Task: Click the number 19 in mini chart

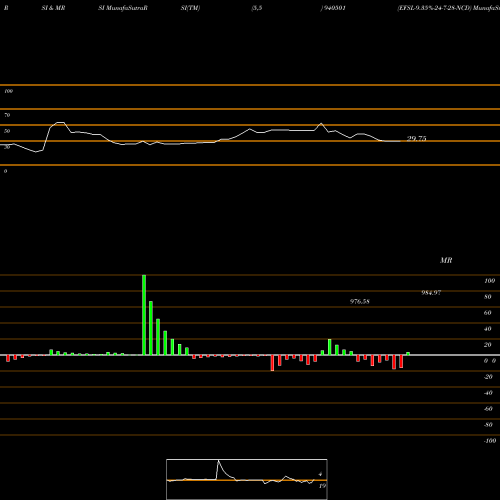Action: [322, 486]
